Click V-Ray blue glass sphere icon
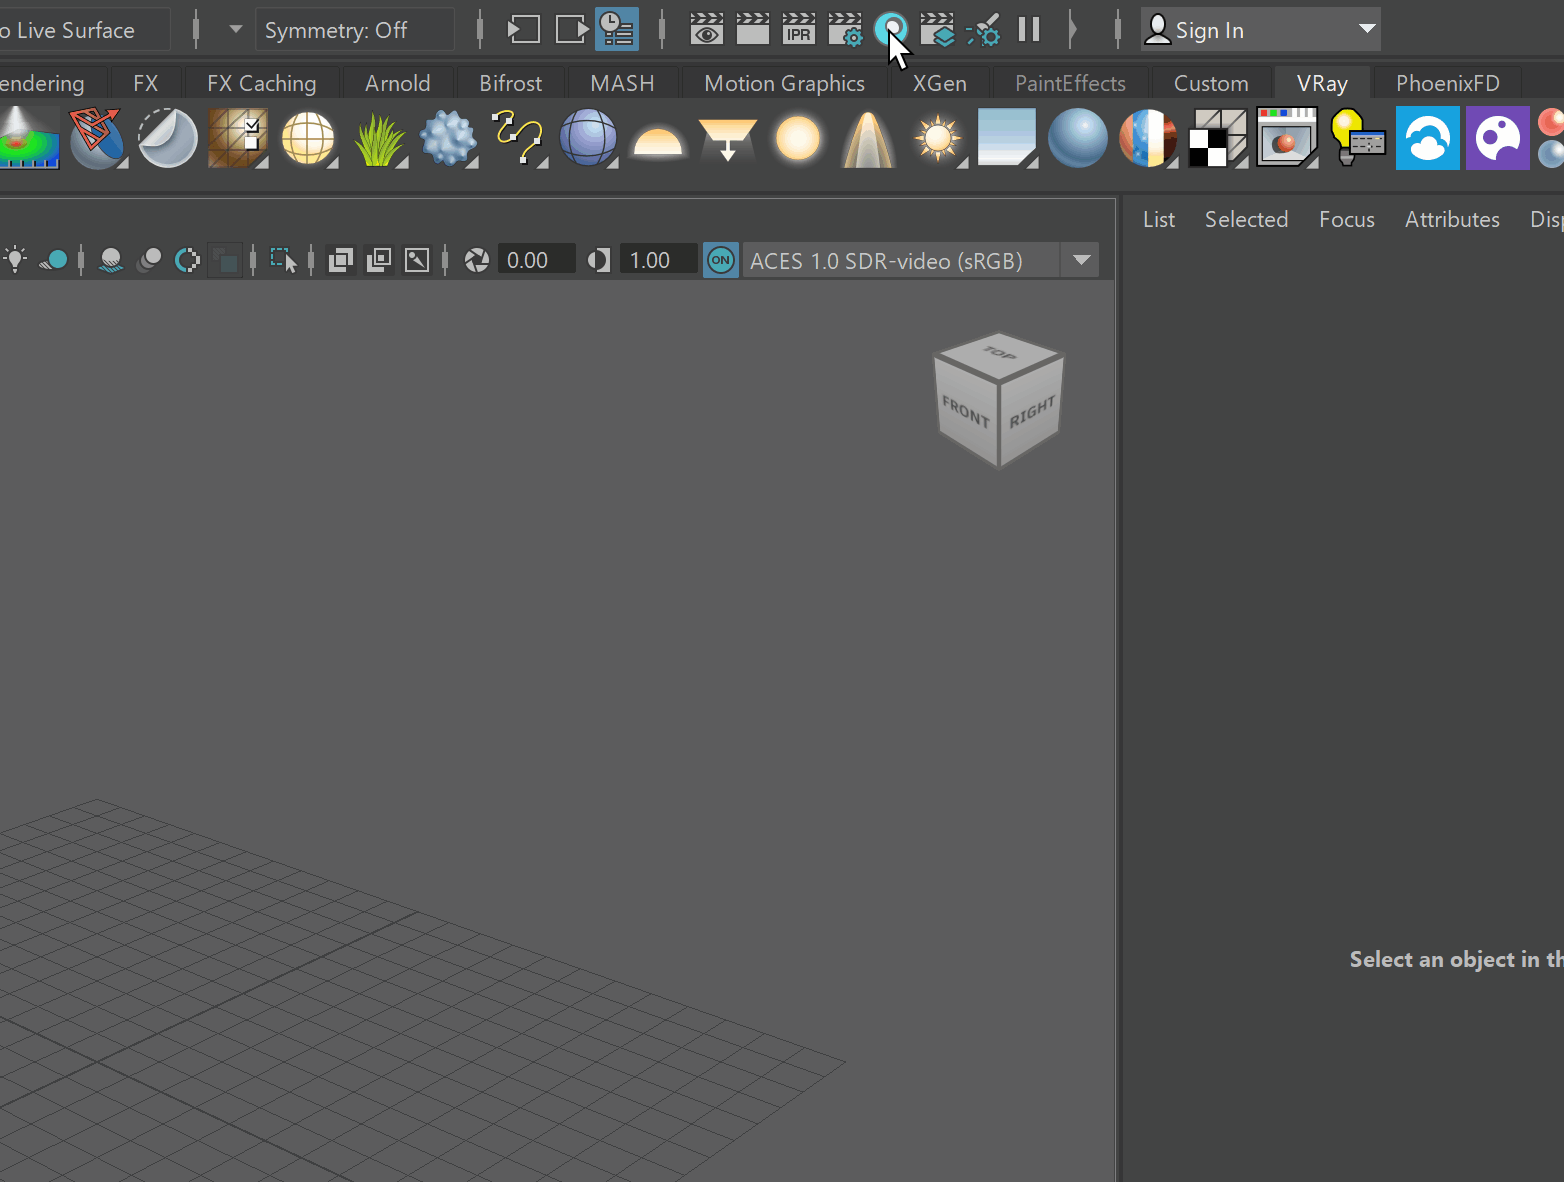1564x1182 pixels. [x=588, y=137]
